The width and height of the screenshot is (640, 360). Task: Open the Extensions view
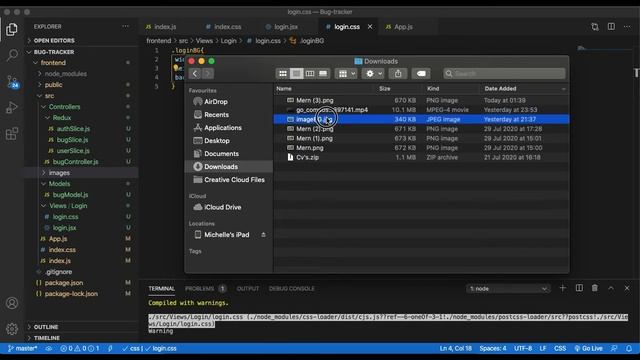12,133
